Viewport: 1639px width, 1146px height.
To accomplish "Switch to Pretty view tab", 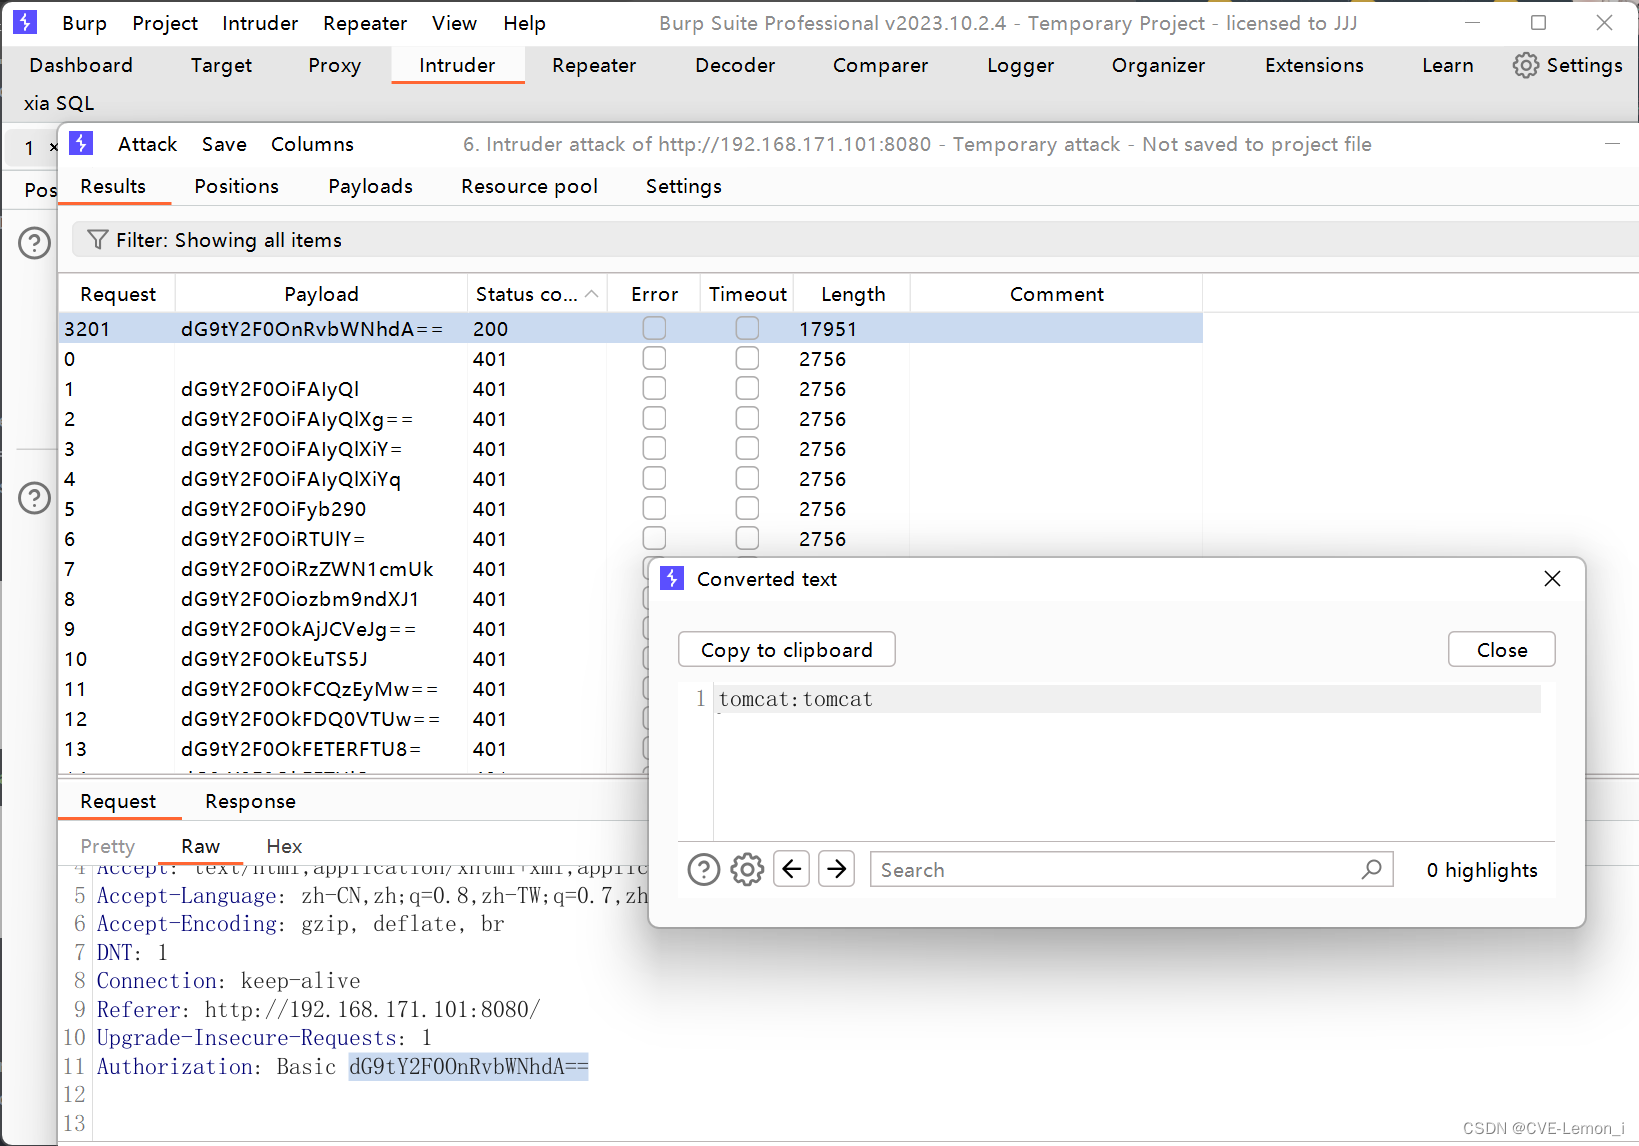I will (107, 846).
